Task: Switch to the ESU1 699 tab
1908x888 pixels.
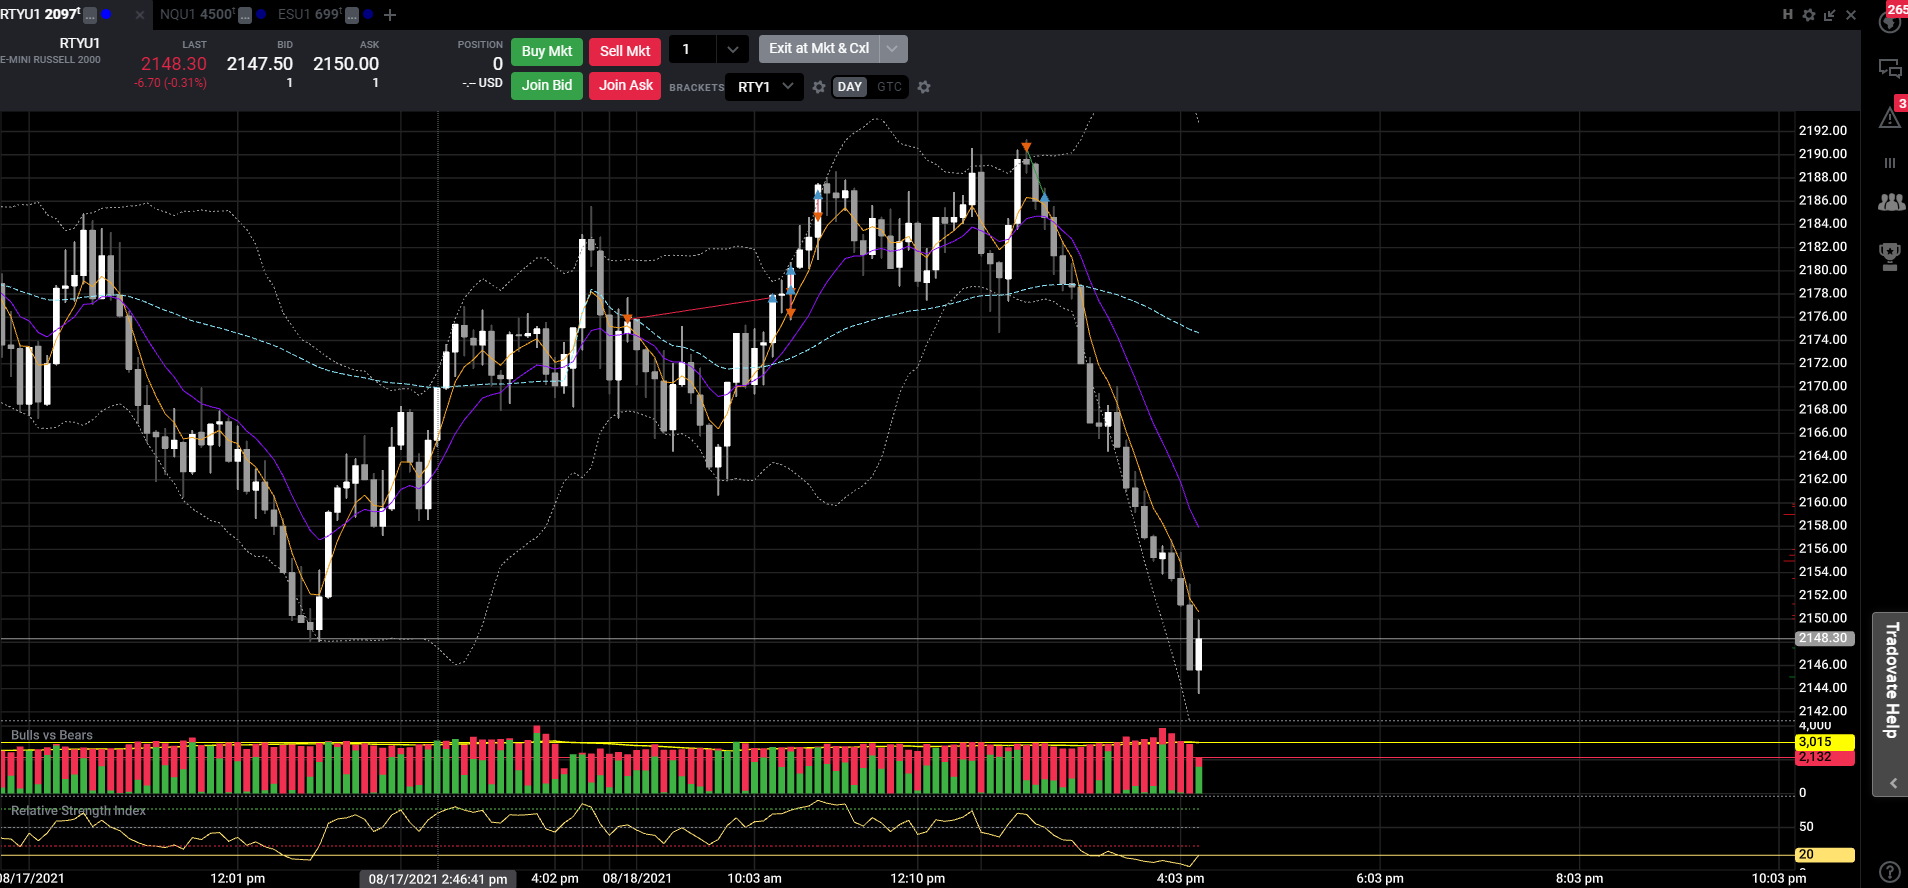Action: 310,14
